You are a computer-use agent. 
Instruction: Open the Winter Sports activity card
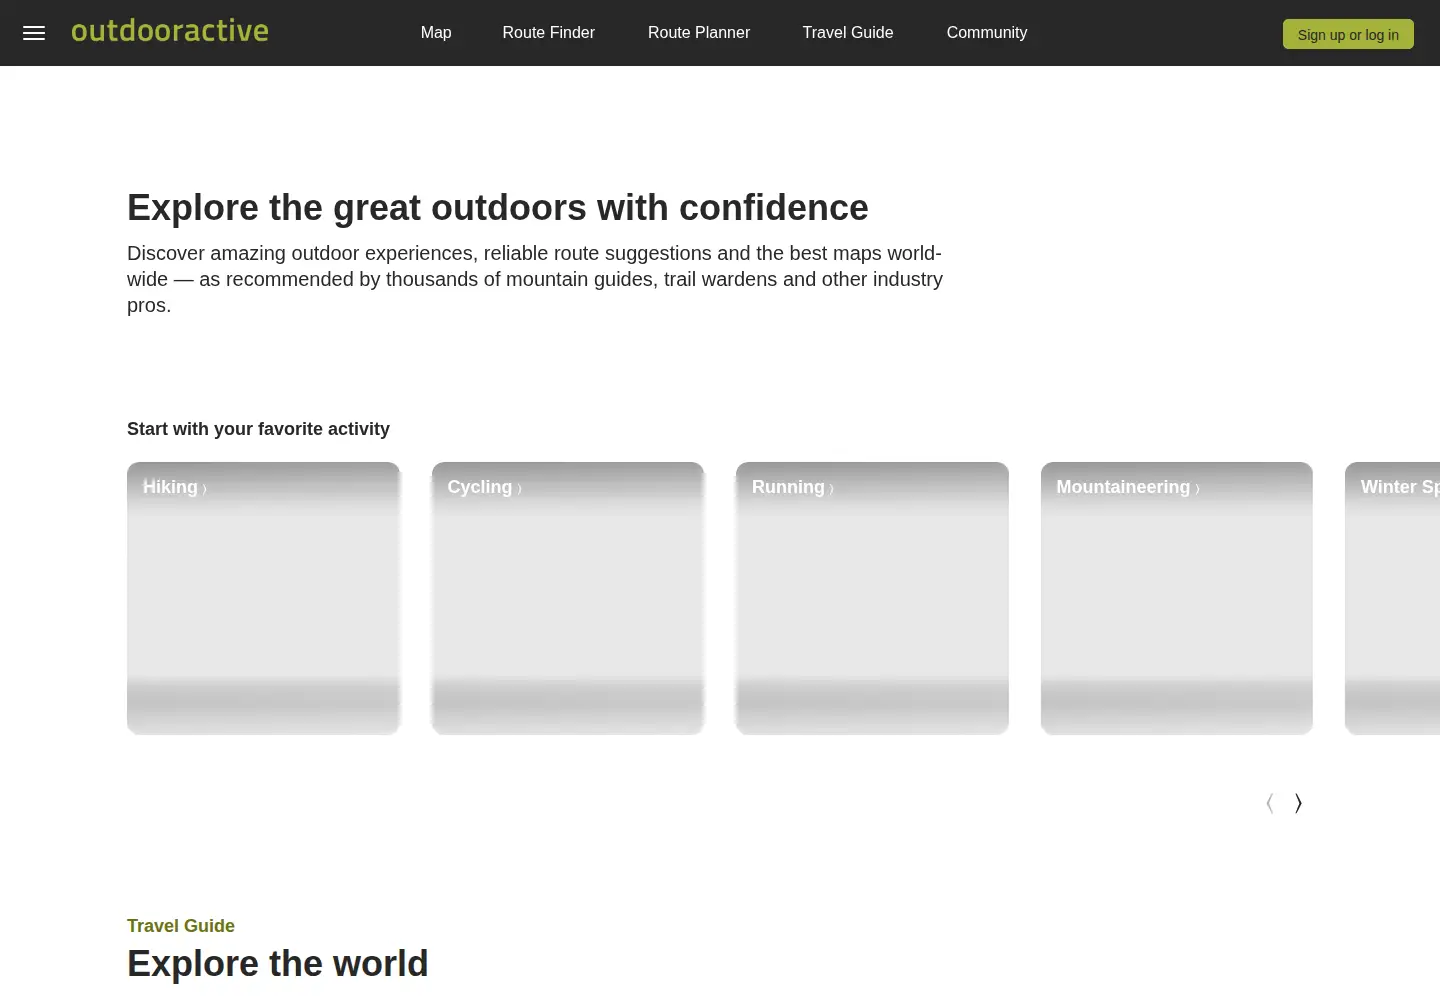(1393, 598)
